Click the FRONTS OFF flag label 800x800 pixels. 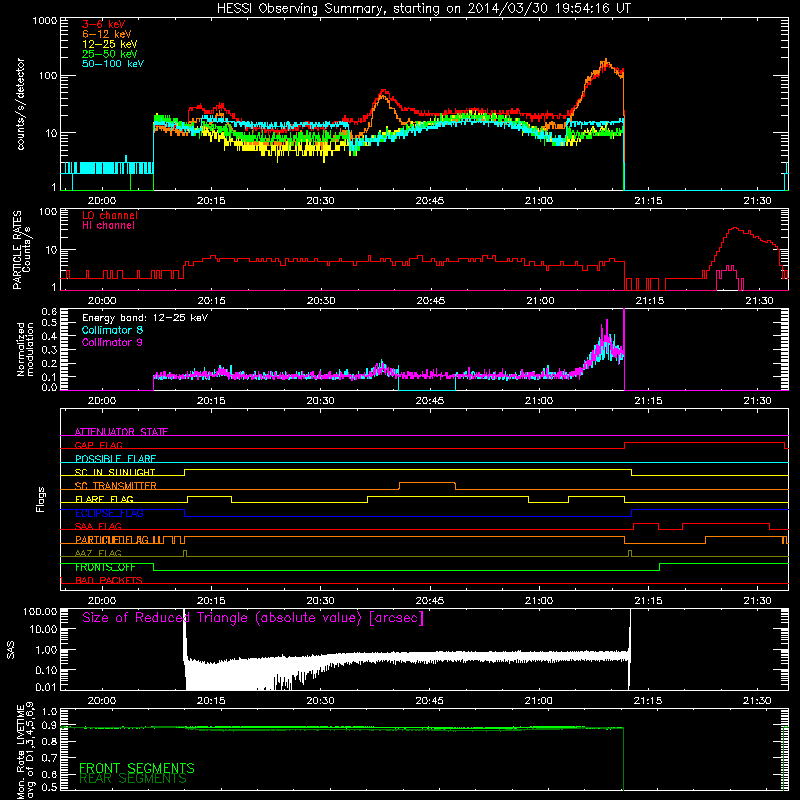[x=105, y=567]
